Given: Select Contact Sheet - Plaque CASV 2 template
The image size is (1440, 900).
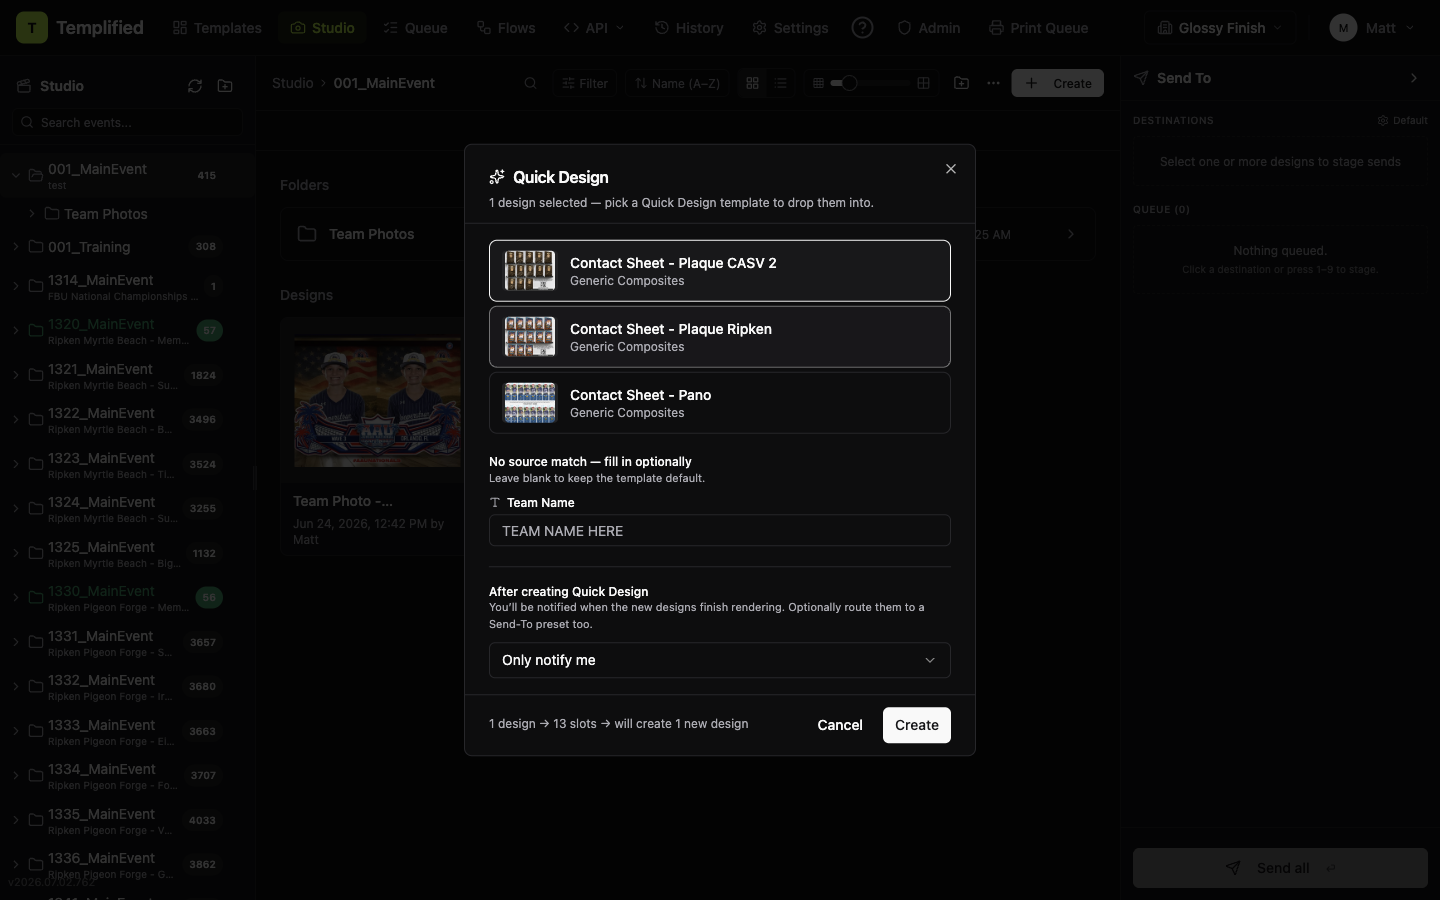Looking at the screenshot, I should click(x=720, y=271).
